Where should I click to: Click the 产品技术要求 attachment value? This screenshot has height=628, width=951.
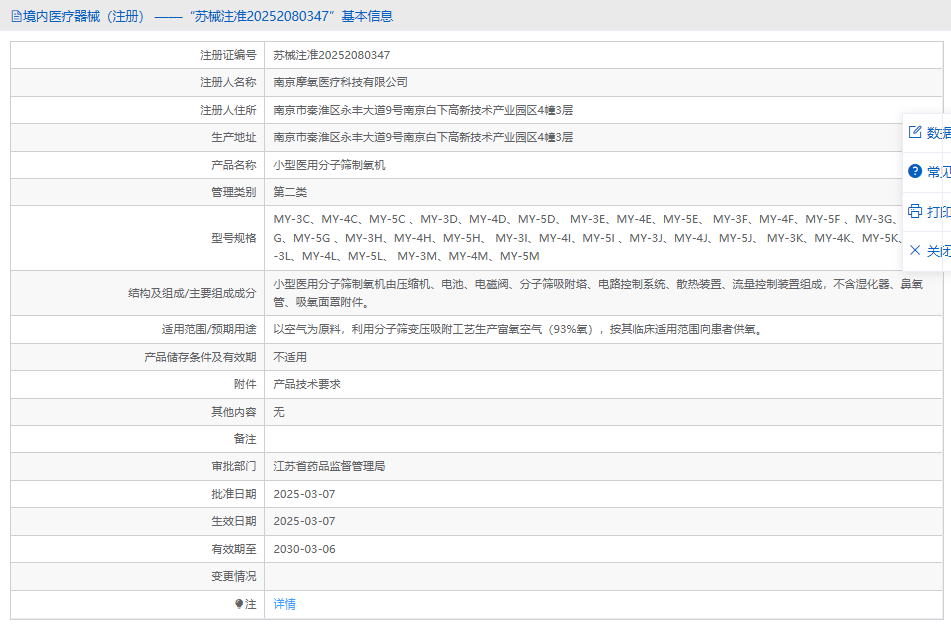tap(307, 384)
